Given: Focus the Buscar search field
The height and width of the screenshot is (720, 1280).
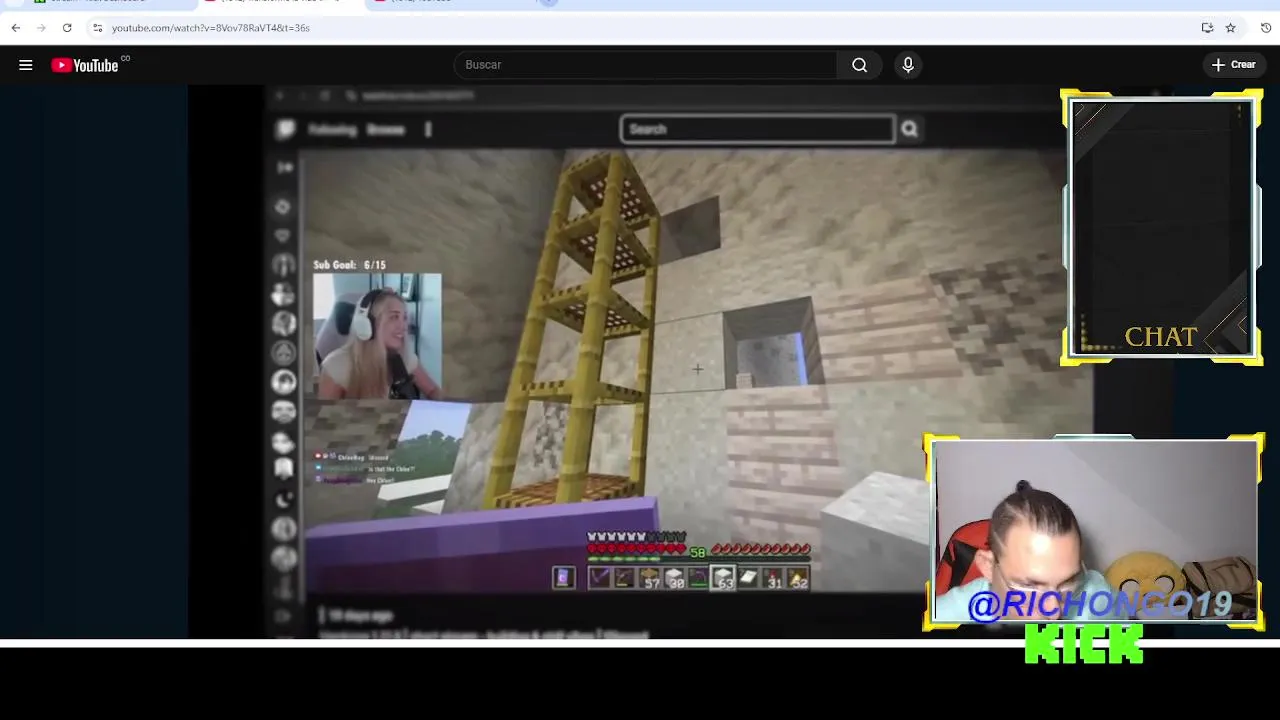Looking at the screenshot, I should click(x=645, y=65).
